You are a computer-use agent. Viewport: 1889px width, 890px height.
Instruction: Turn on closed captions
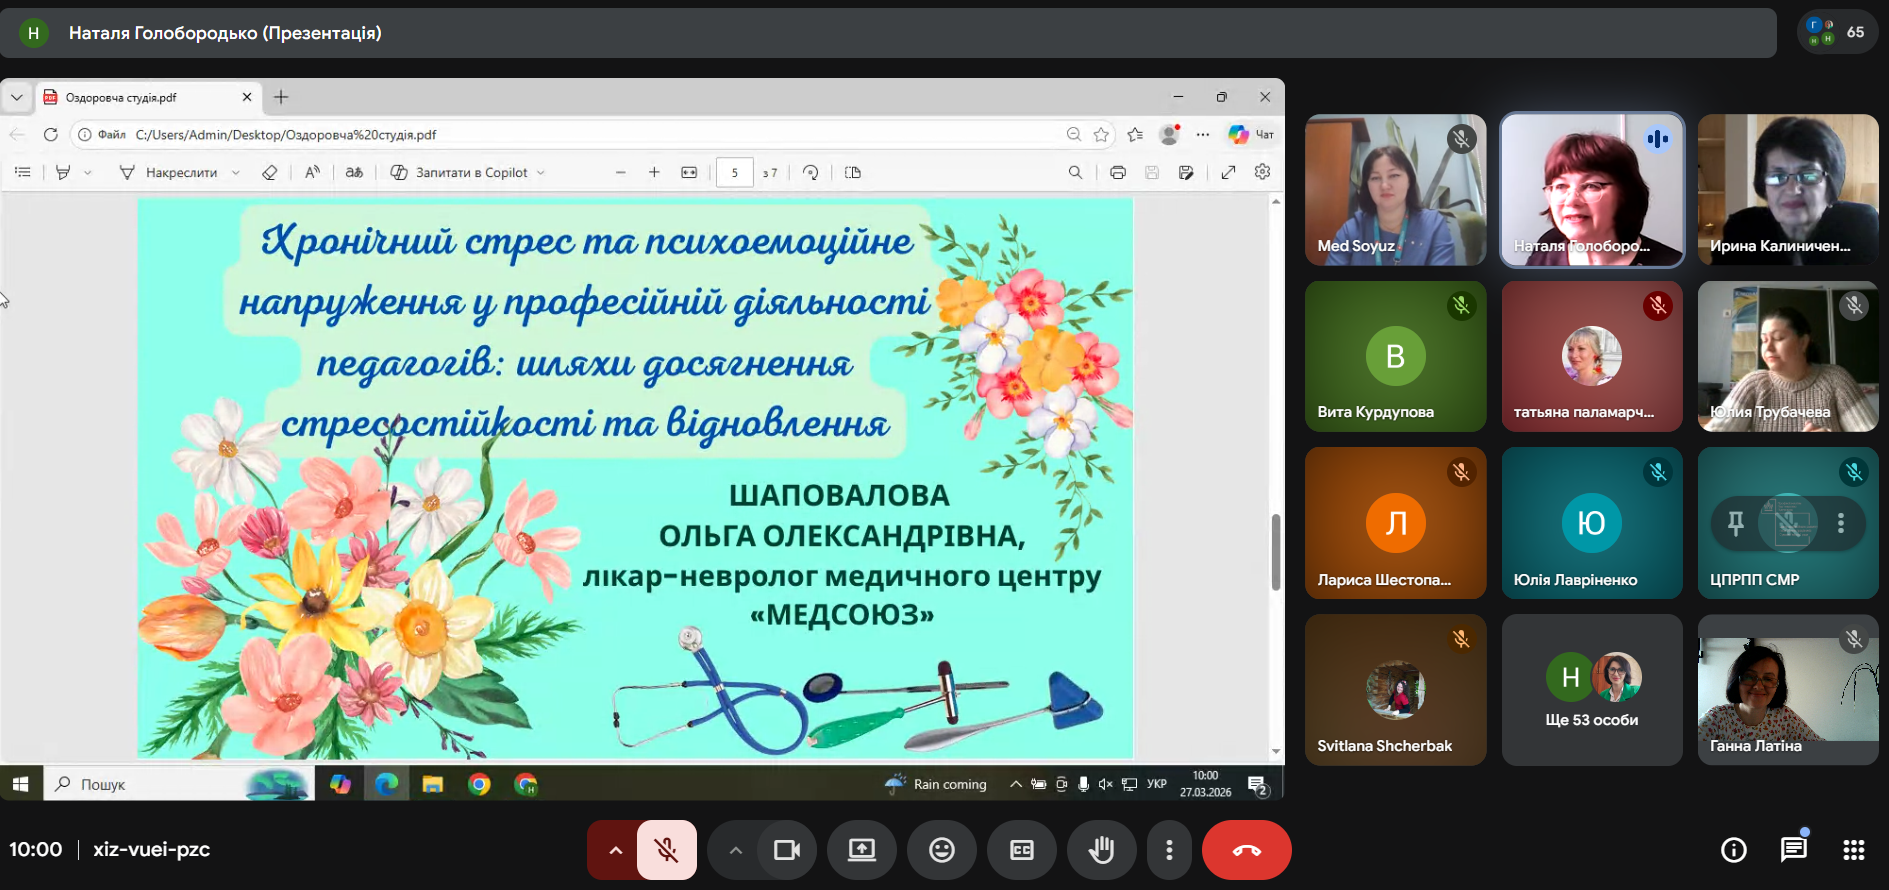(1021, 850)
